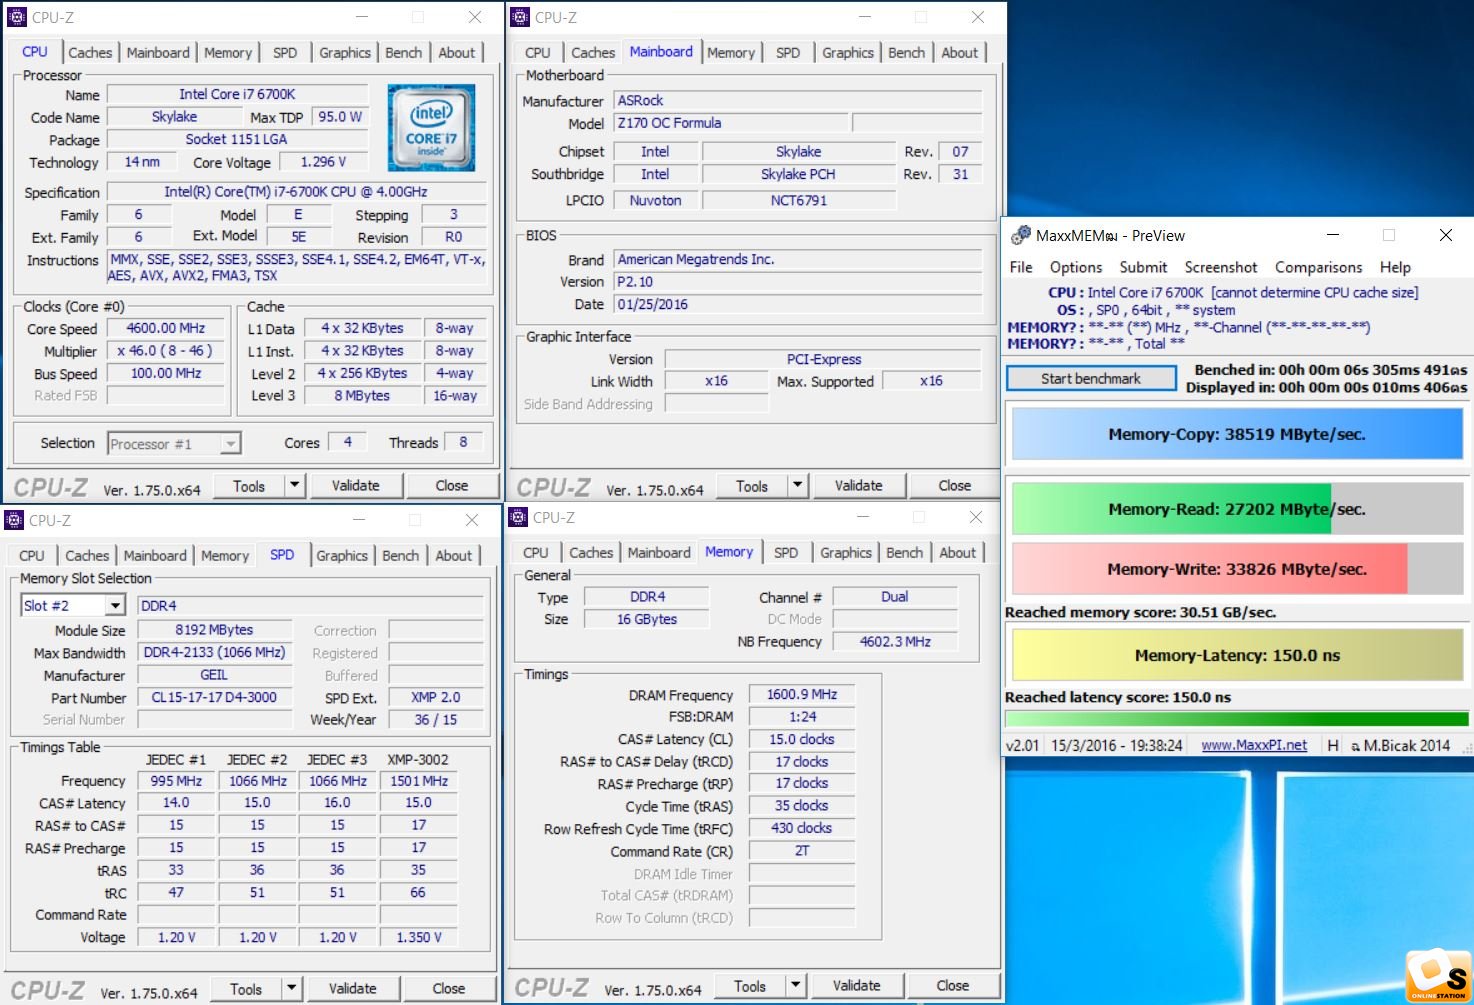Click the Close button in the SPD window
This screenshot has width=1474, height=1005.
[x=449, y=989]
